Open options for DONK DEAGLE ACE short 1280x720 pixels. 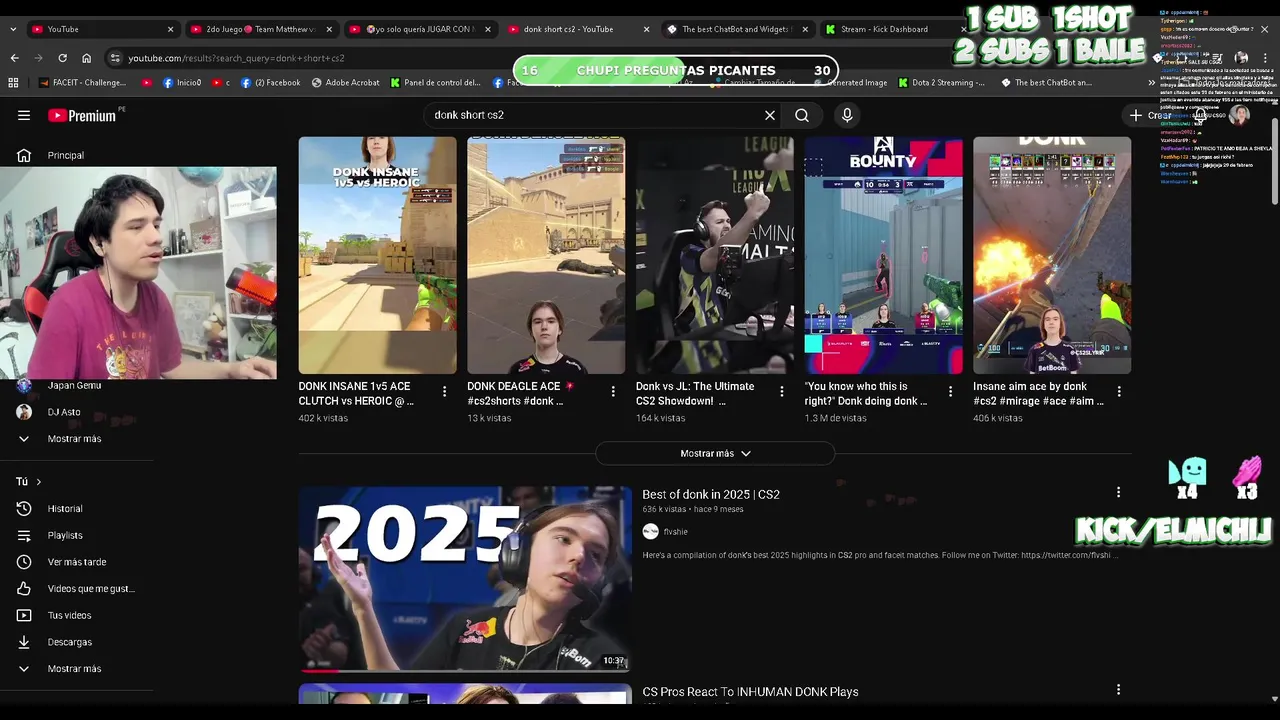613,392
